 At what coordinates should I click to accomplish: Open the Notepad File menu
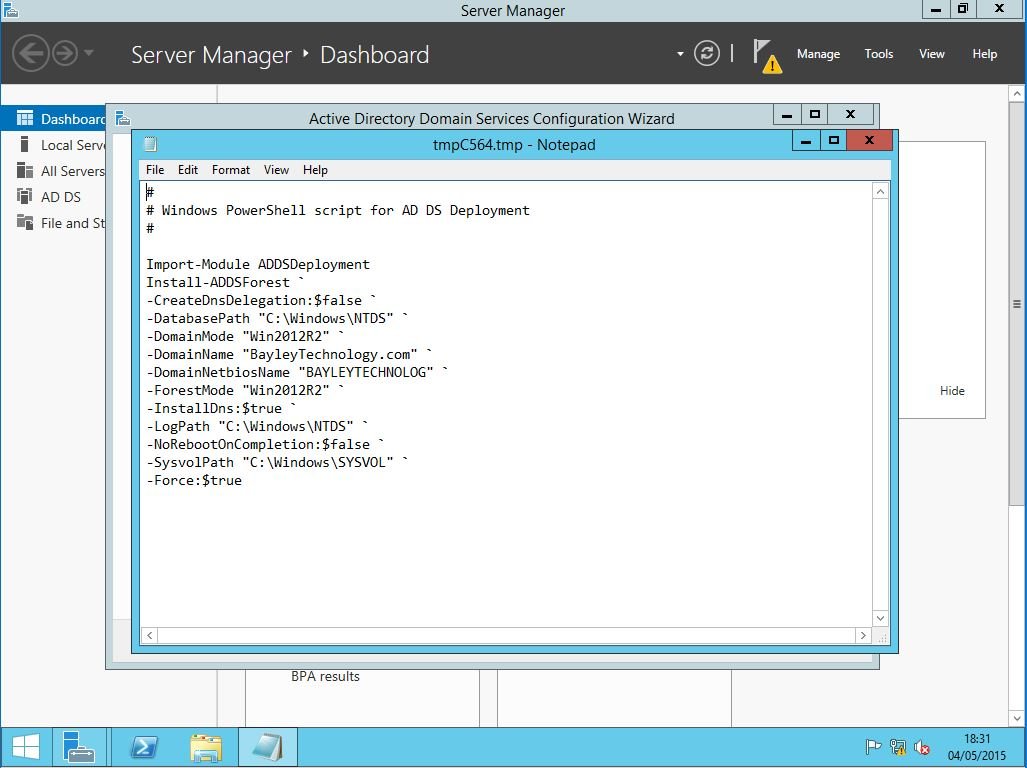click(155, 170)
